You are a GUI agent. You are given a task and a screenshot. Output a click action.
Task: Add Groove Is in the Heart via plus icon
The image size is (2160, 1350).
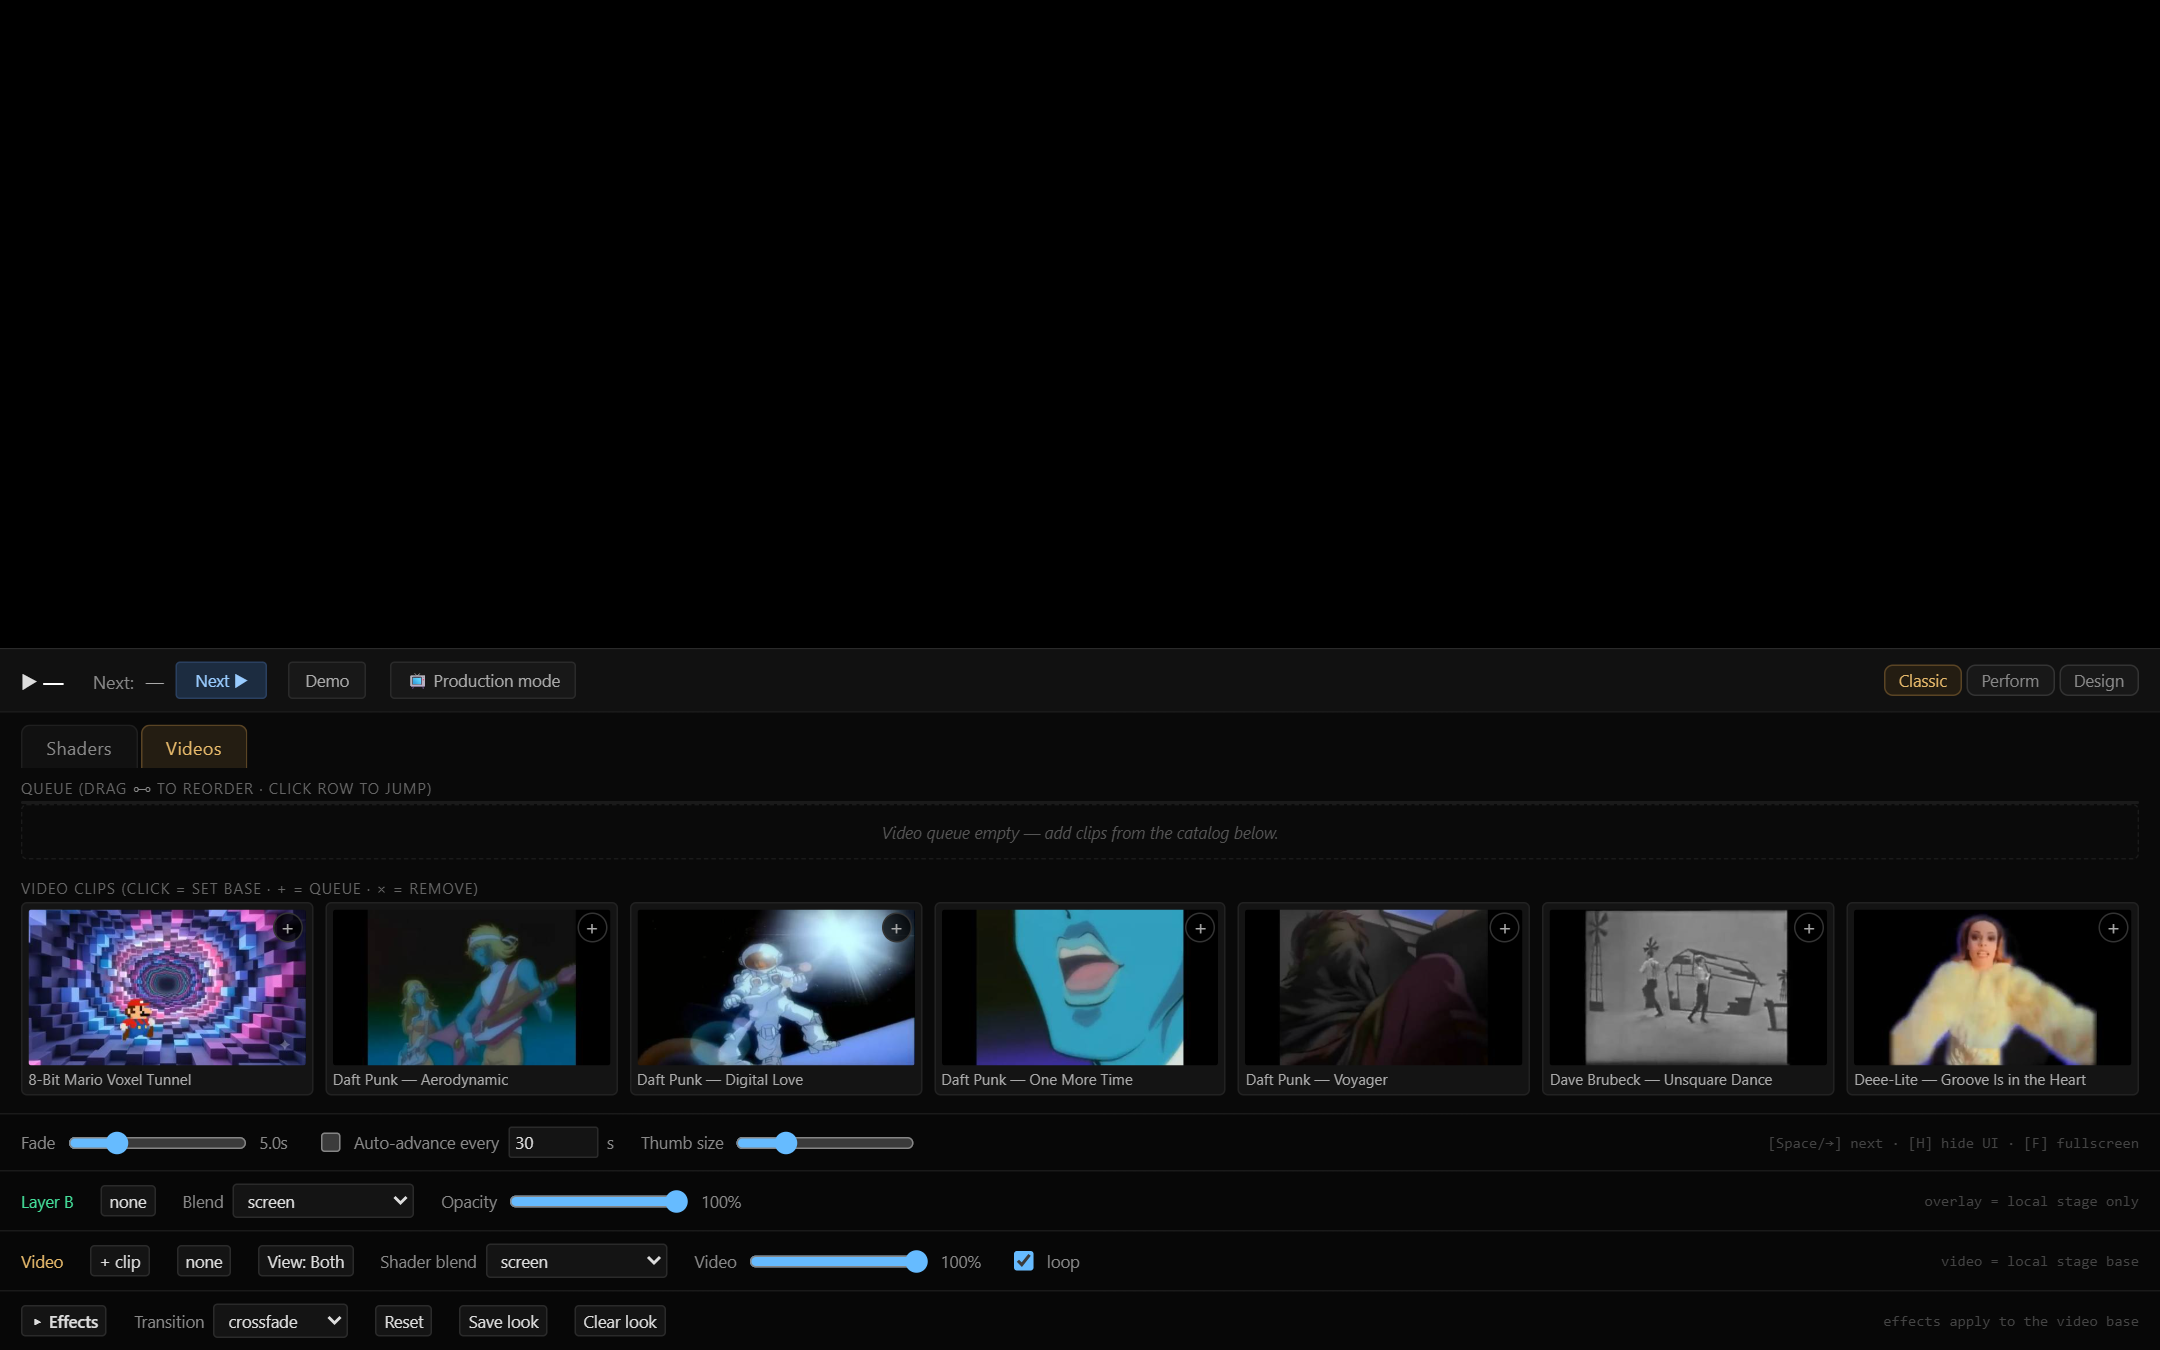pos(2113,928)
